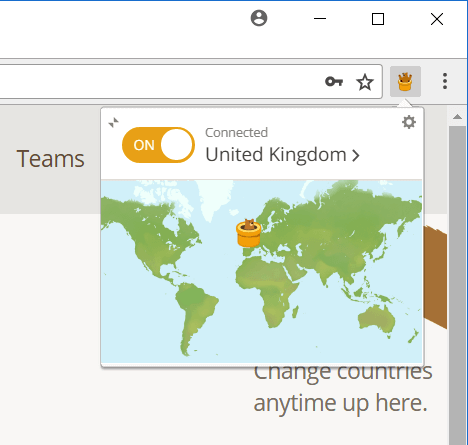The height and width of the screenshot is (445, 468).
Task: Close the browser window
Action: click(x=437, y=19)
